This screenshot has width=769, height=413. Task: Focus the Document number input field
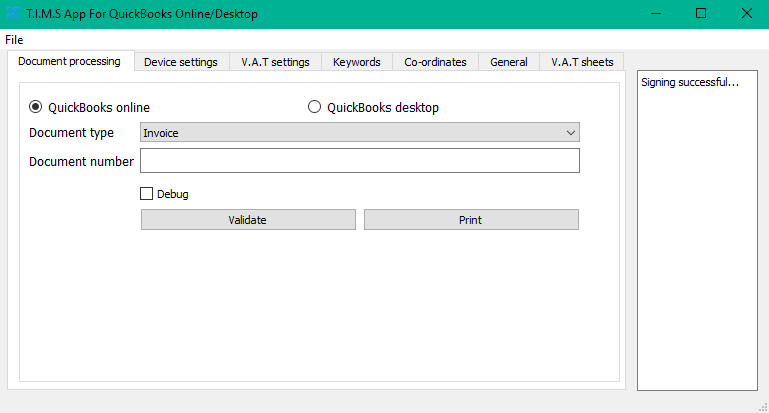click(x=360, y=161)
